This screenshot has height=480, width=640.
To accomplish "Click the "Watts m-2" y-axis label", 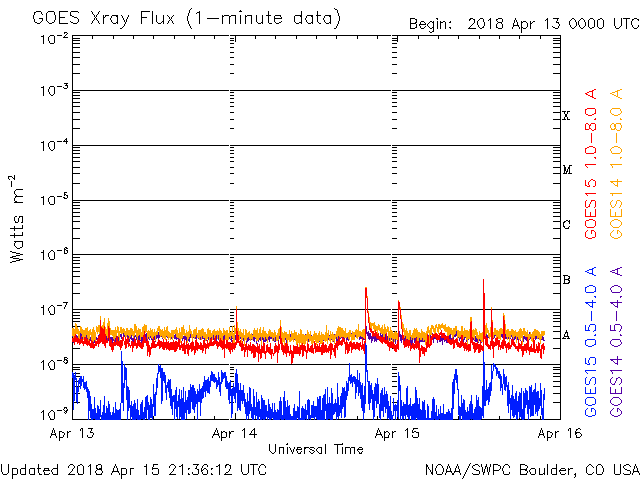I will pos(17,219).
